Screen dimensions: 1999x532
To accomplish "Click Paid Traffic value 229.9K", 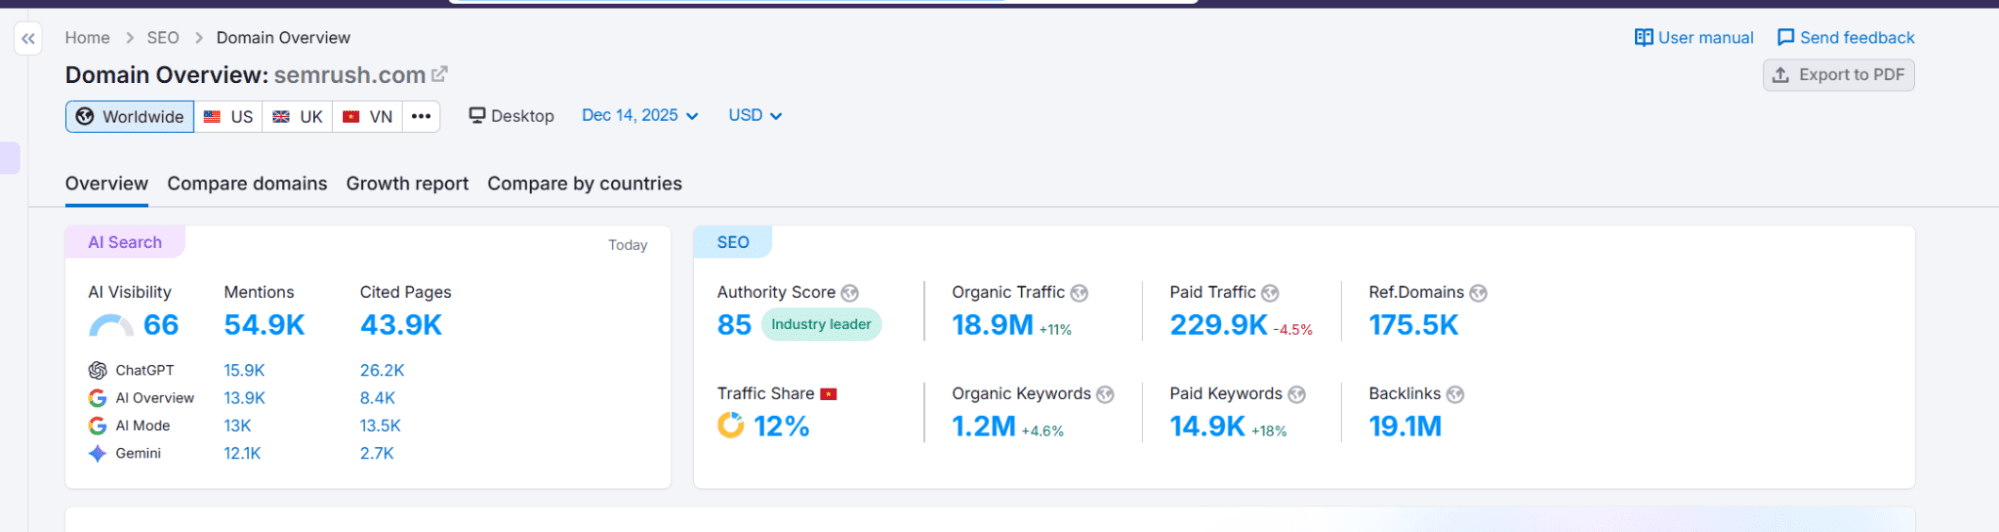I will point(1219,325).
